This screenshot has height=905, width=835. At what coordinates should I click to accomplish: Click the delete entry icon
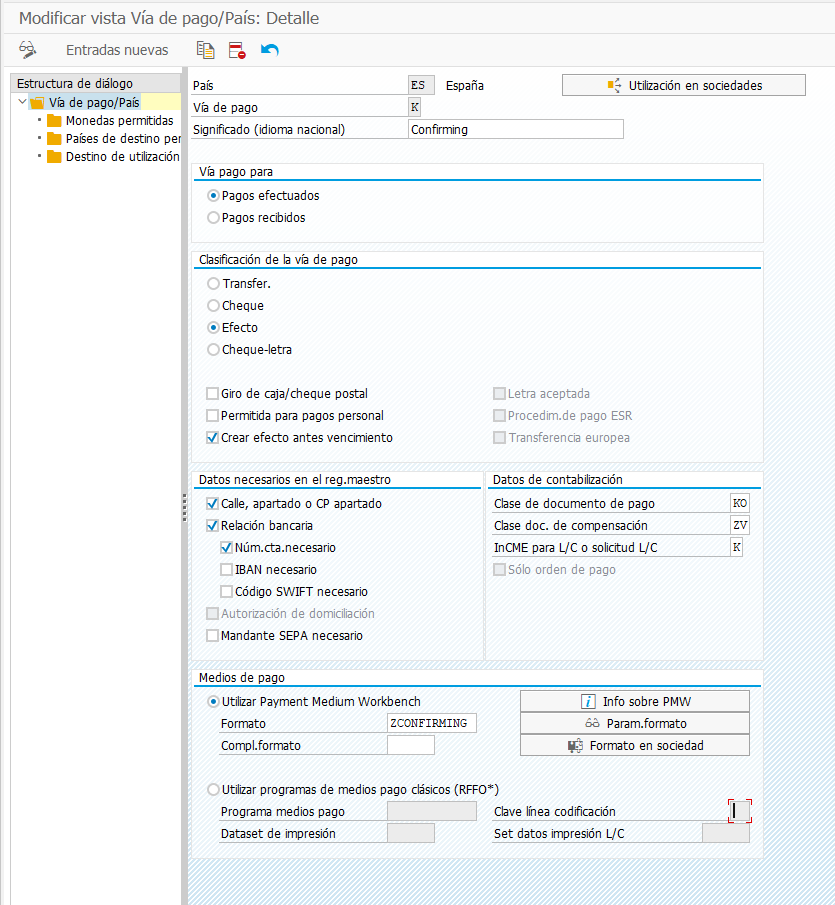[x=237, y=50]
